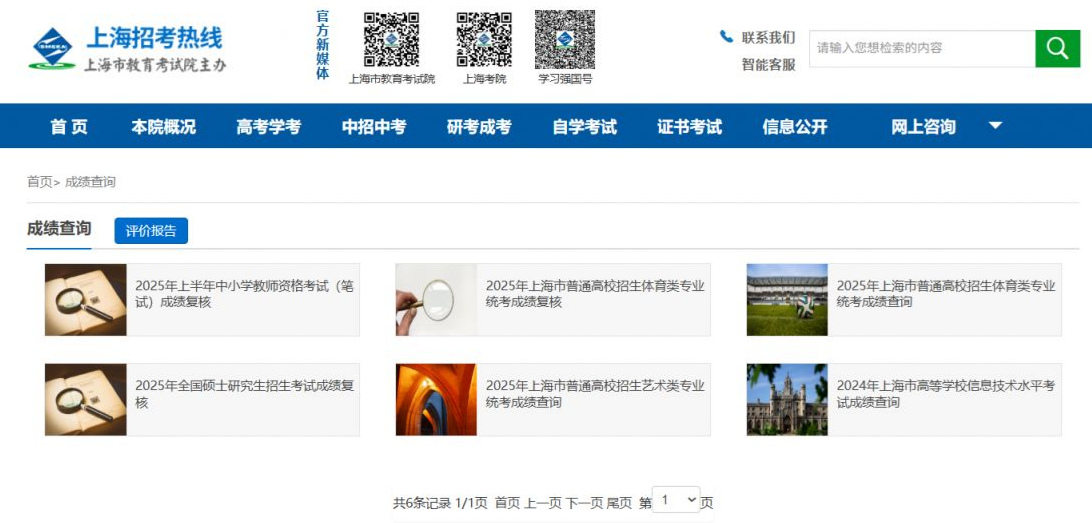This screenshot has height=523, width=1092.
Task: Click the soccer stadium thumbnail
Action: coord(788,299)
